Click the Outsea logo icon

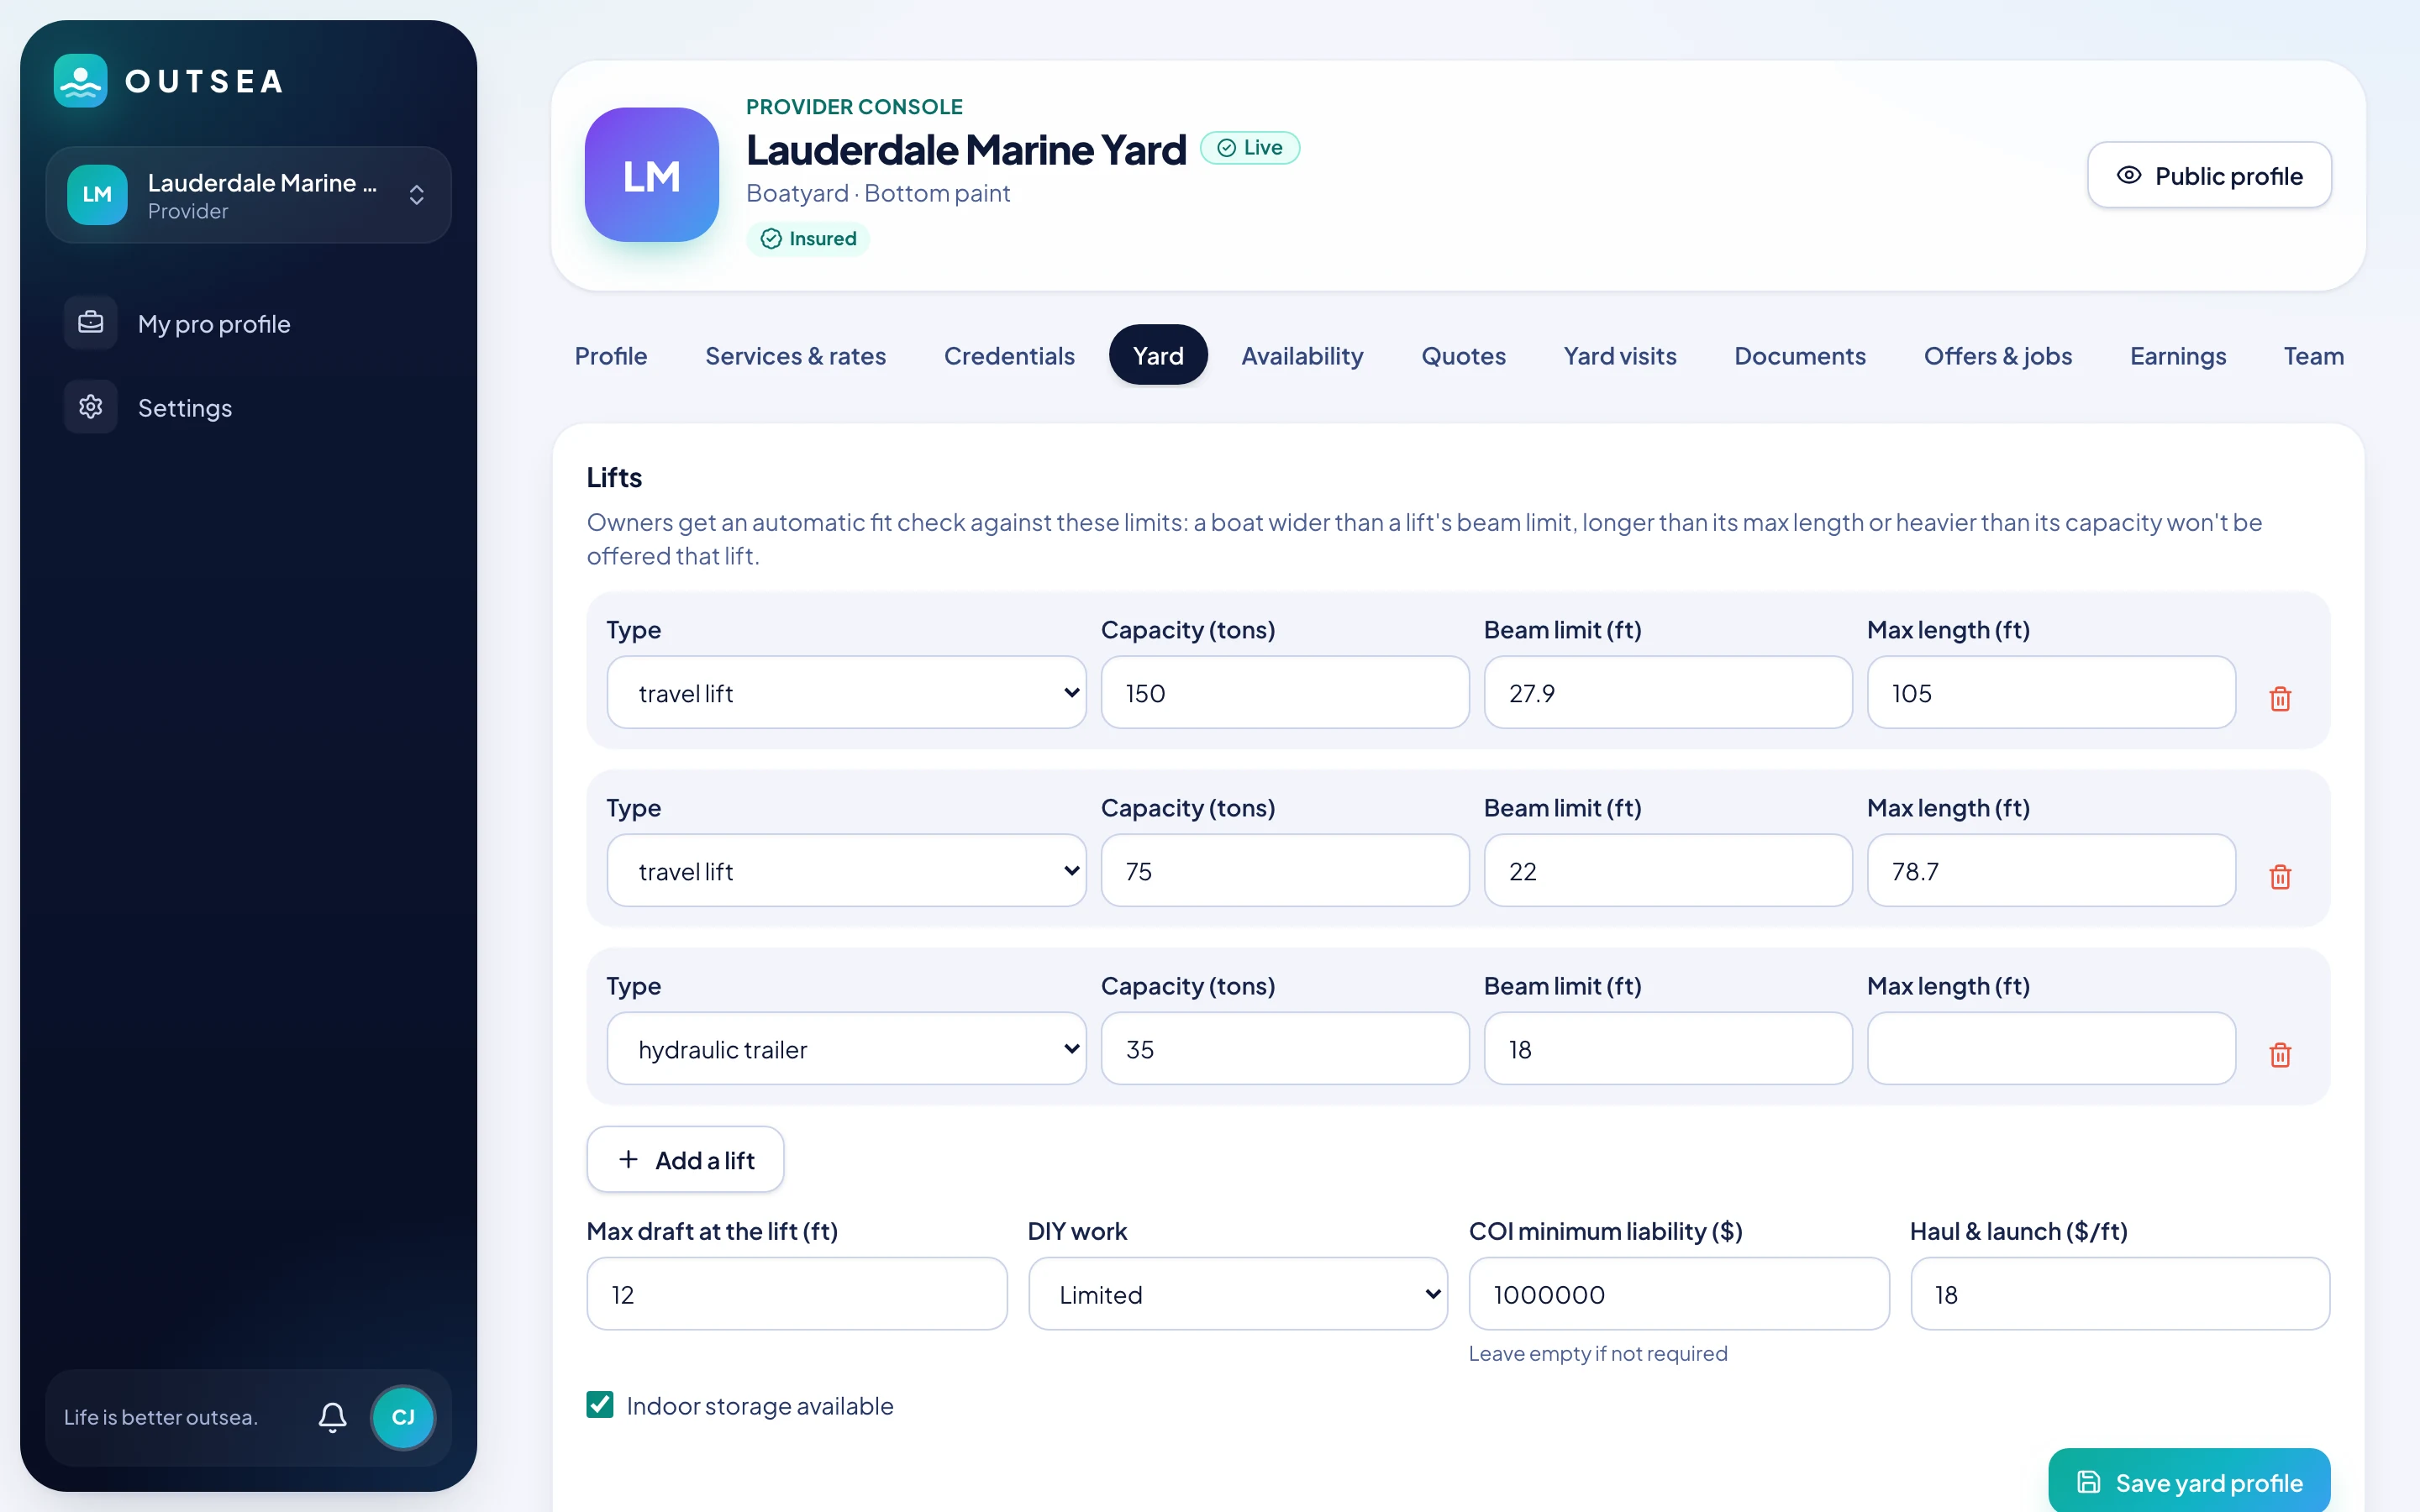[80, 81]
